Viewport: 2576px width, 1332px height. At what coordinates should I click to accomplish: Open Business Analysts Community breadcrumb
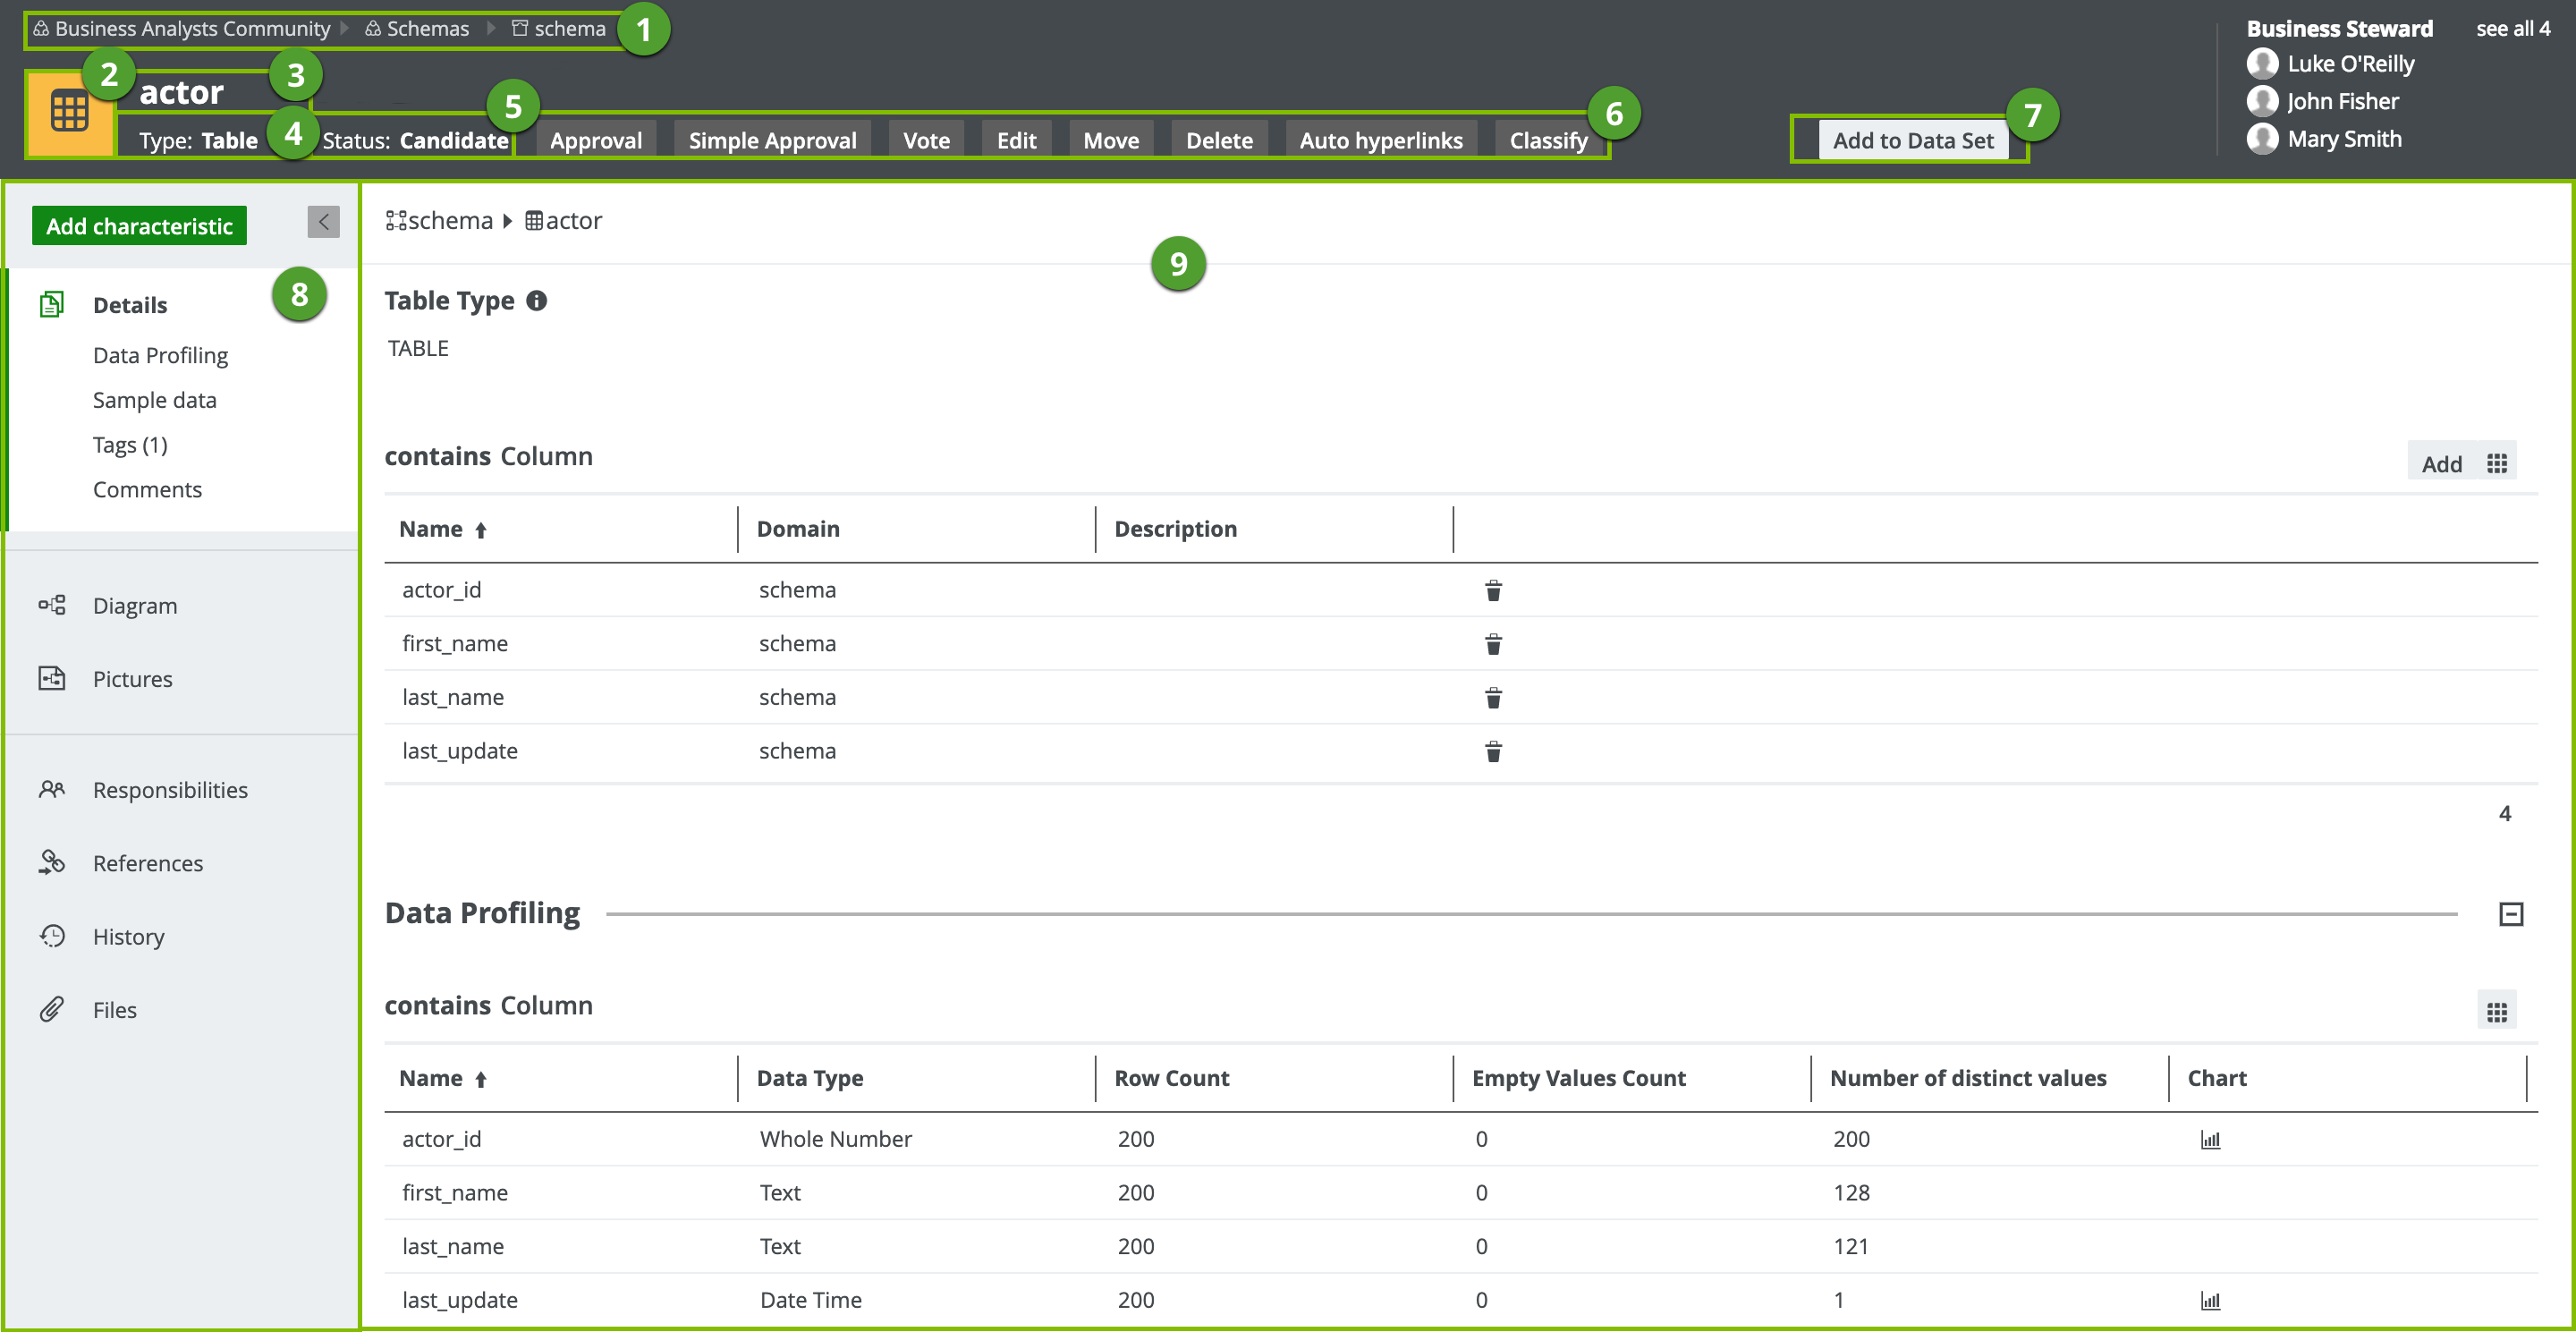click(191, 29)
